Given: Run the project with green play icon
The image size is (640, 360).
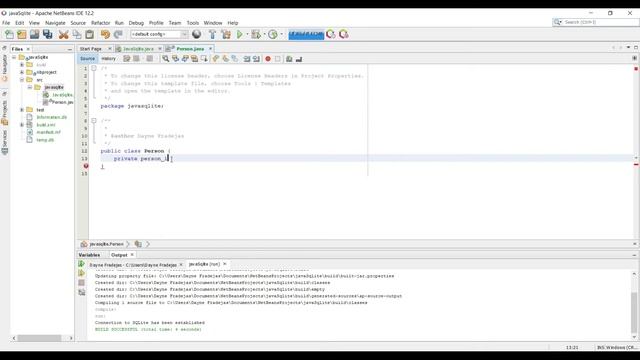Looking at the screenshot, I should coord(240,34).
